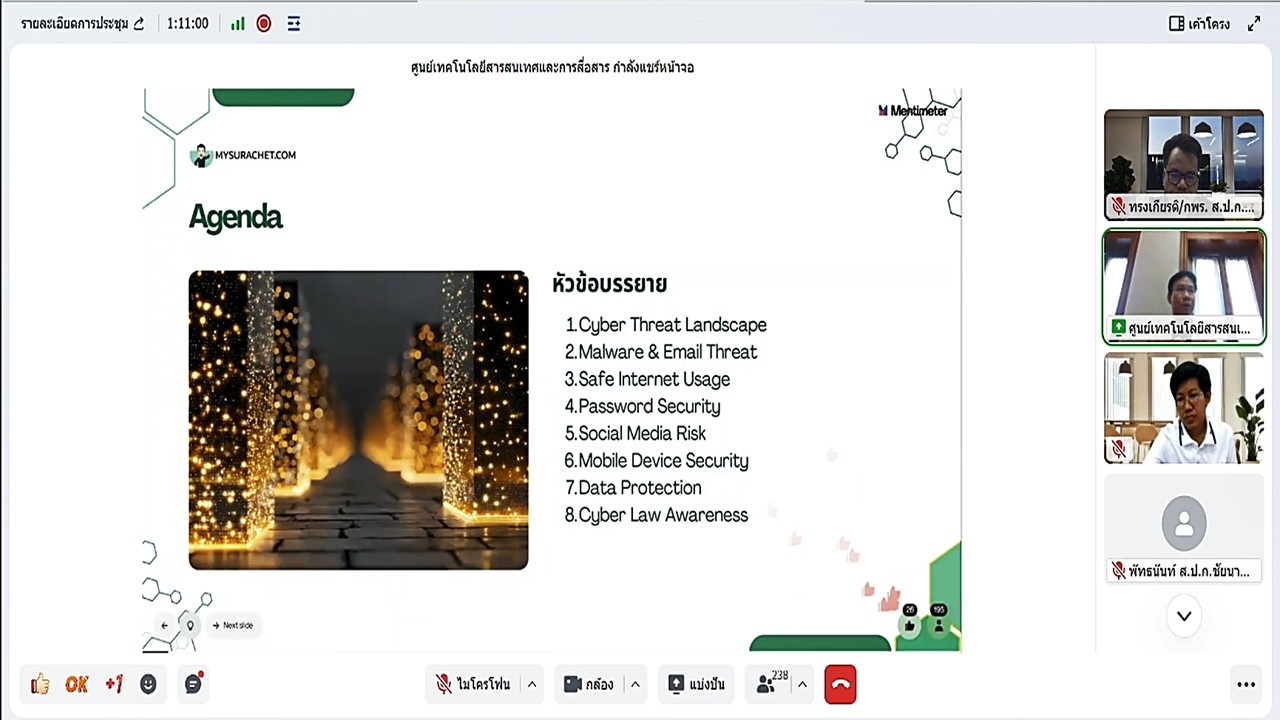The width and height of the screenshot is (1280, 720).
Task: Click the settings sliders icon in top bar
Action: coord(293,23)
